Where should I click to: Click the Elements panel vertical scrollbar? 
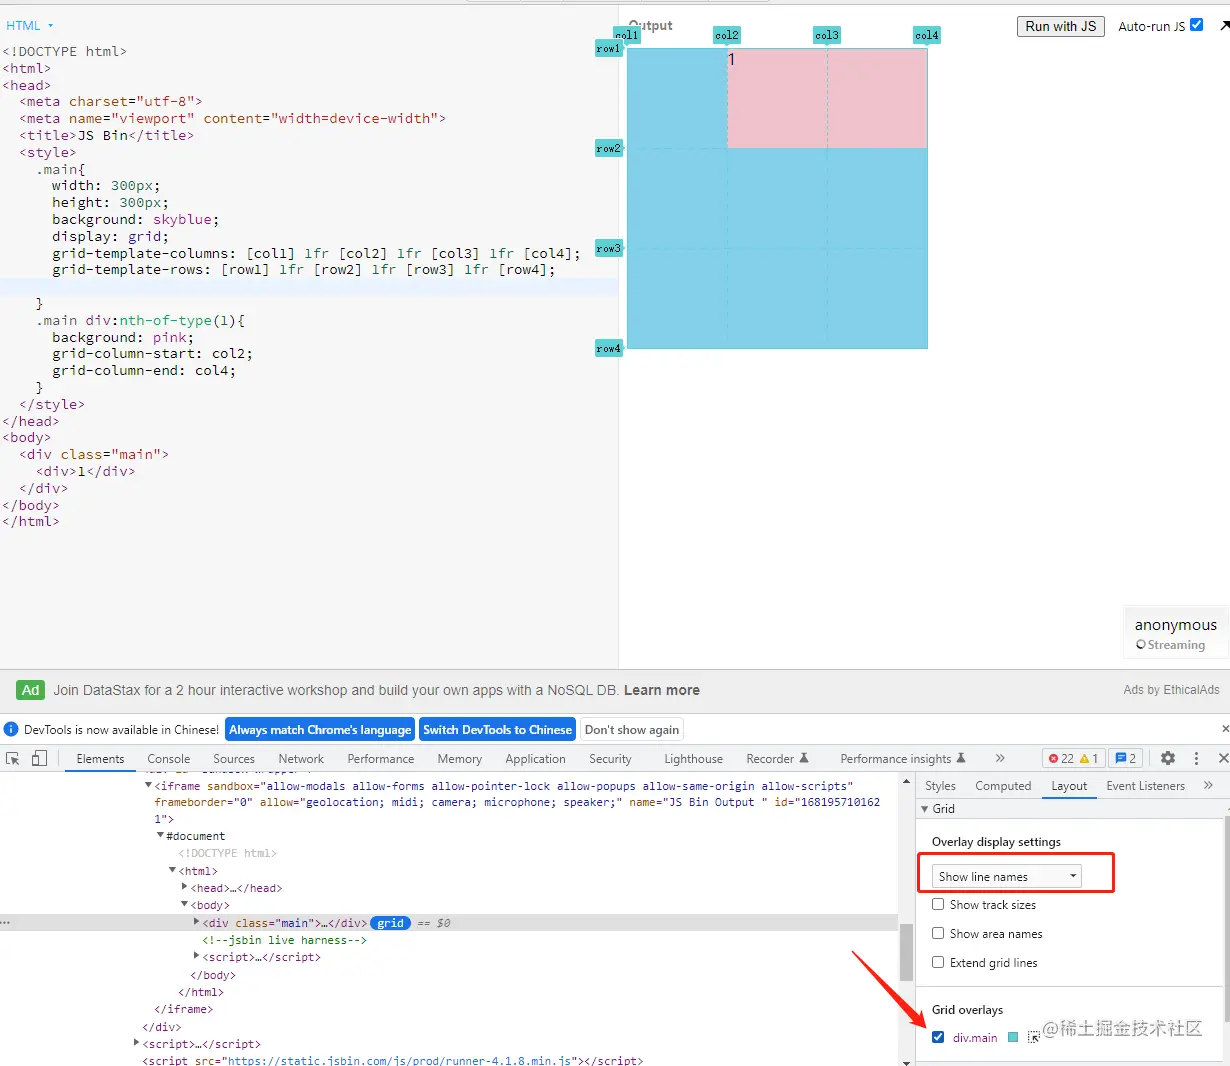tap(906, 950)
